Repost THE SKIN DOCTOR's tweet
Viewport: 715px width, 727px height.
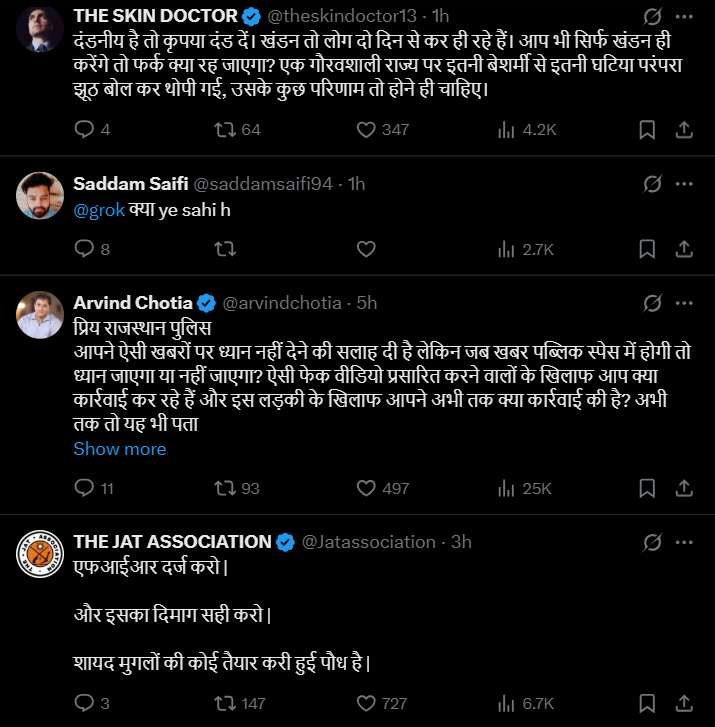tap(225, 130)
